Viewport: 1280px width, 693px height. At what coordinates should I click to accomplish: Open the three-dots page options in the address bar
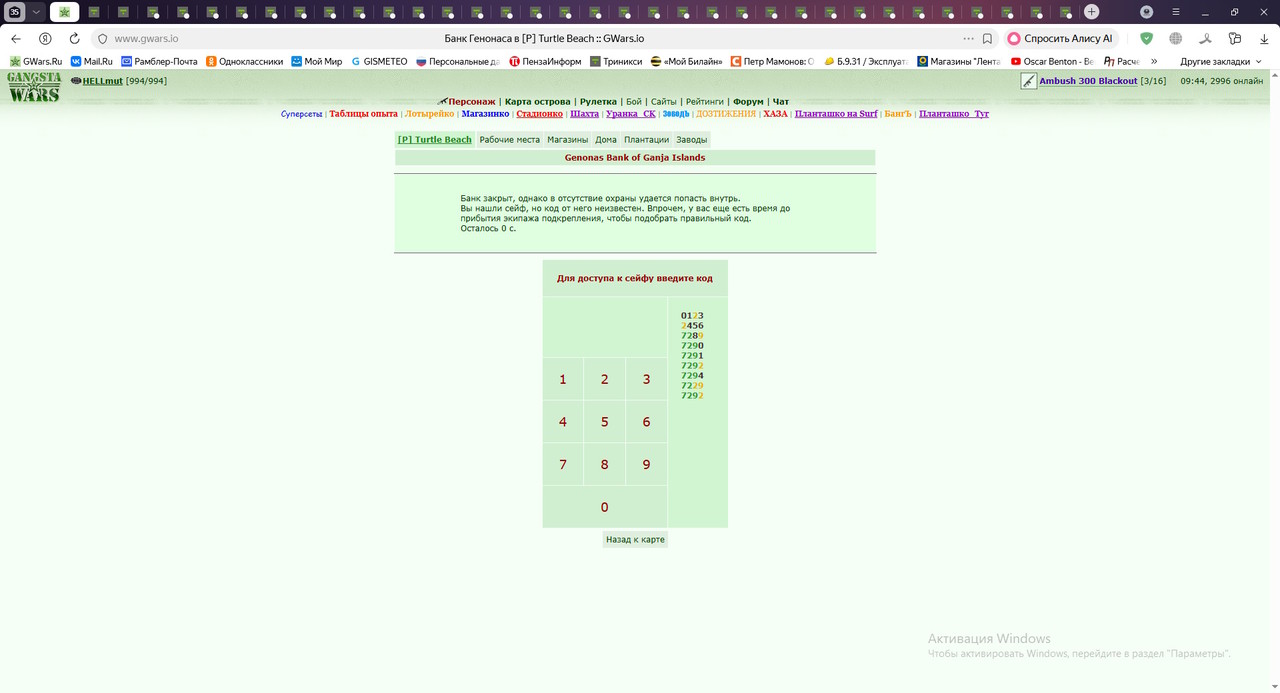pyautogui.click(x=968, y=38)
